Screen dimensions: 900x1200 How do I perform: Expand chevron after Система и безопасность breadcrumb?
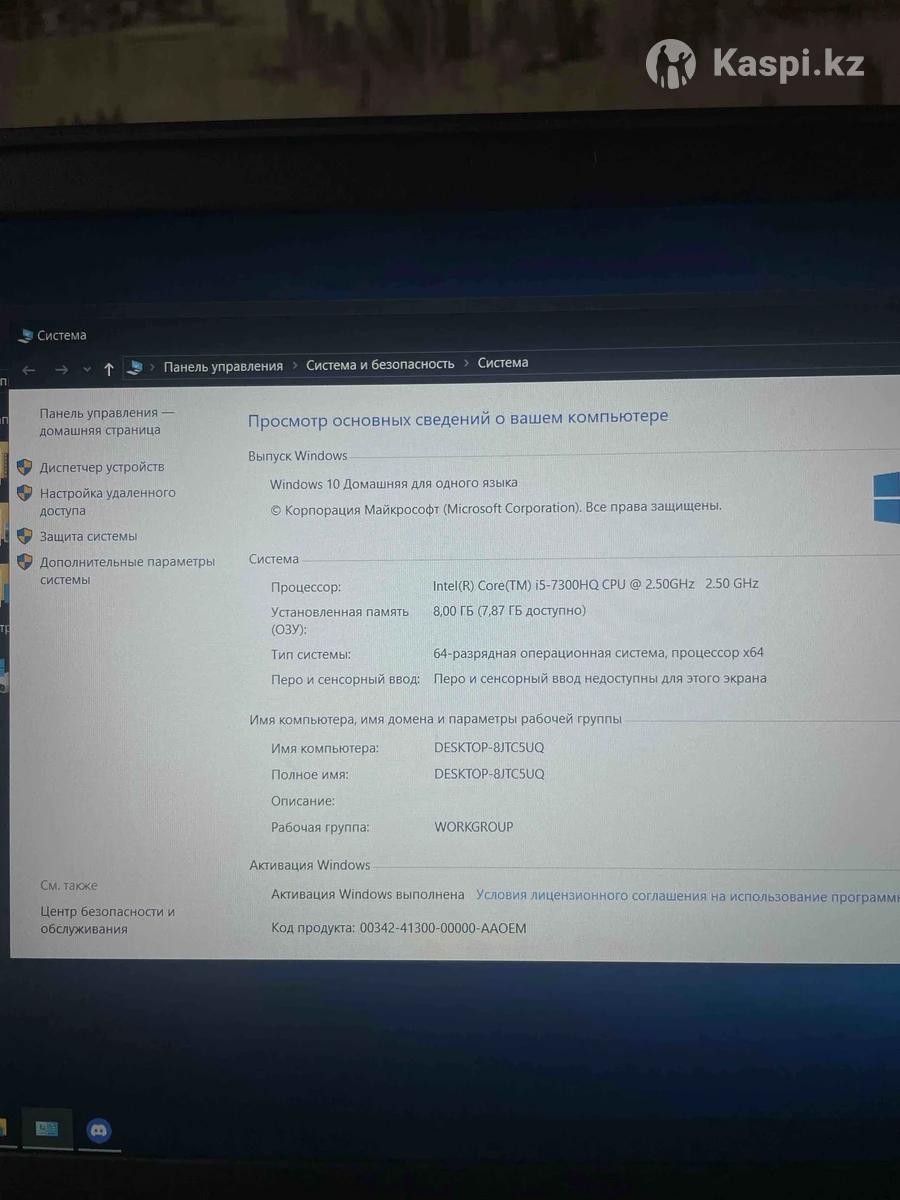466,364
